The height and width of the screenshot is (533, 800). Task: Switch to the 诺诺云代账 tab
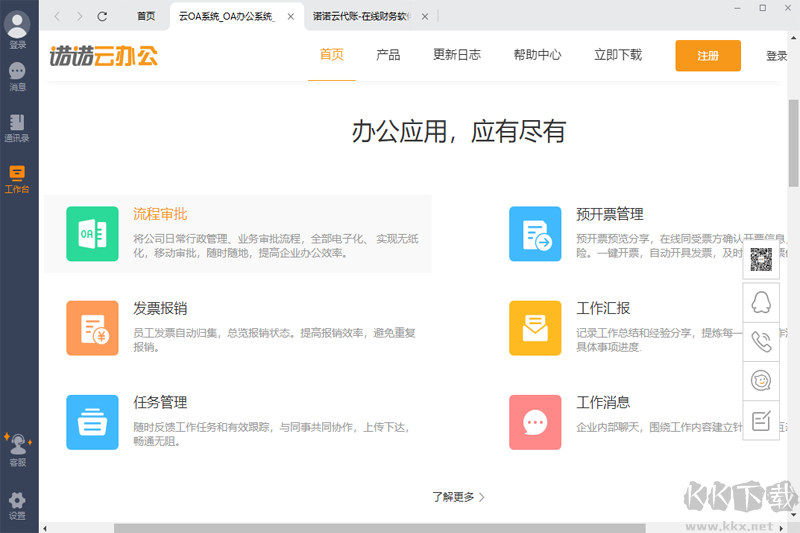click(x=362, y=16)
